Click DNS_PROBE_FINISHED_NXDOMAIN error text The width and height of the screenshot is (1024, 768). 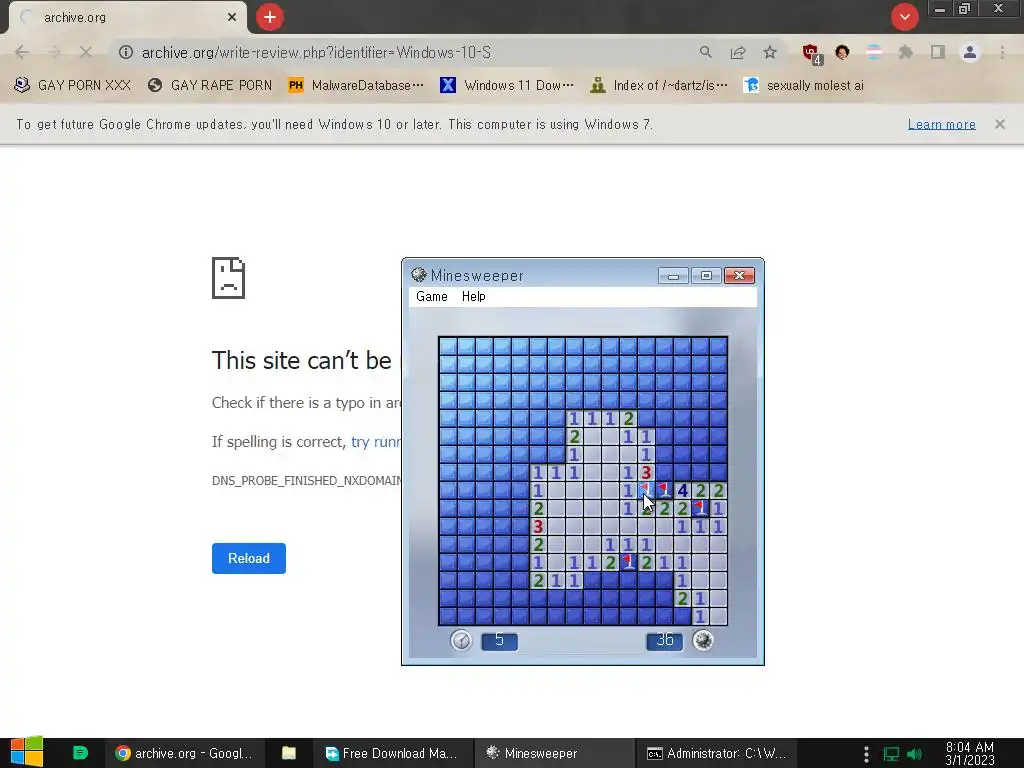coord(306,481)
